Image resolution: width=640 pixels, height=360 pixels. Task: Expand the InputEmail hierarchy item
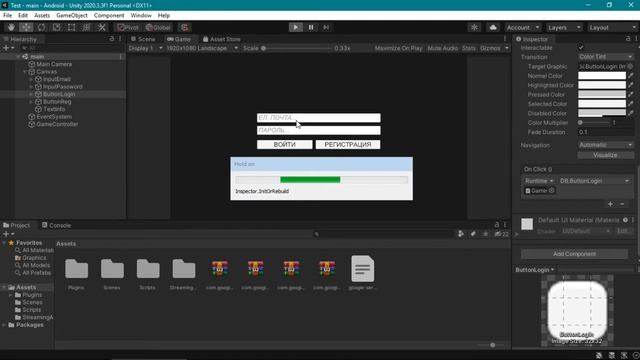click(x=31, y=79)
